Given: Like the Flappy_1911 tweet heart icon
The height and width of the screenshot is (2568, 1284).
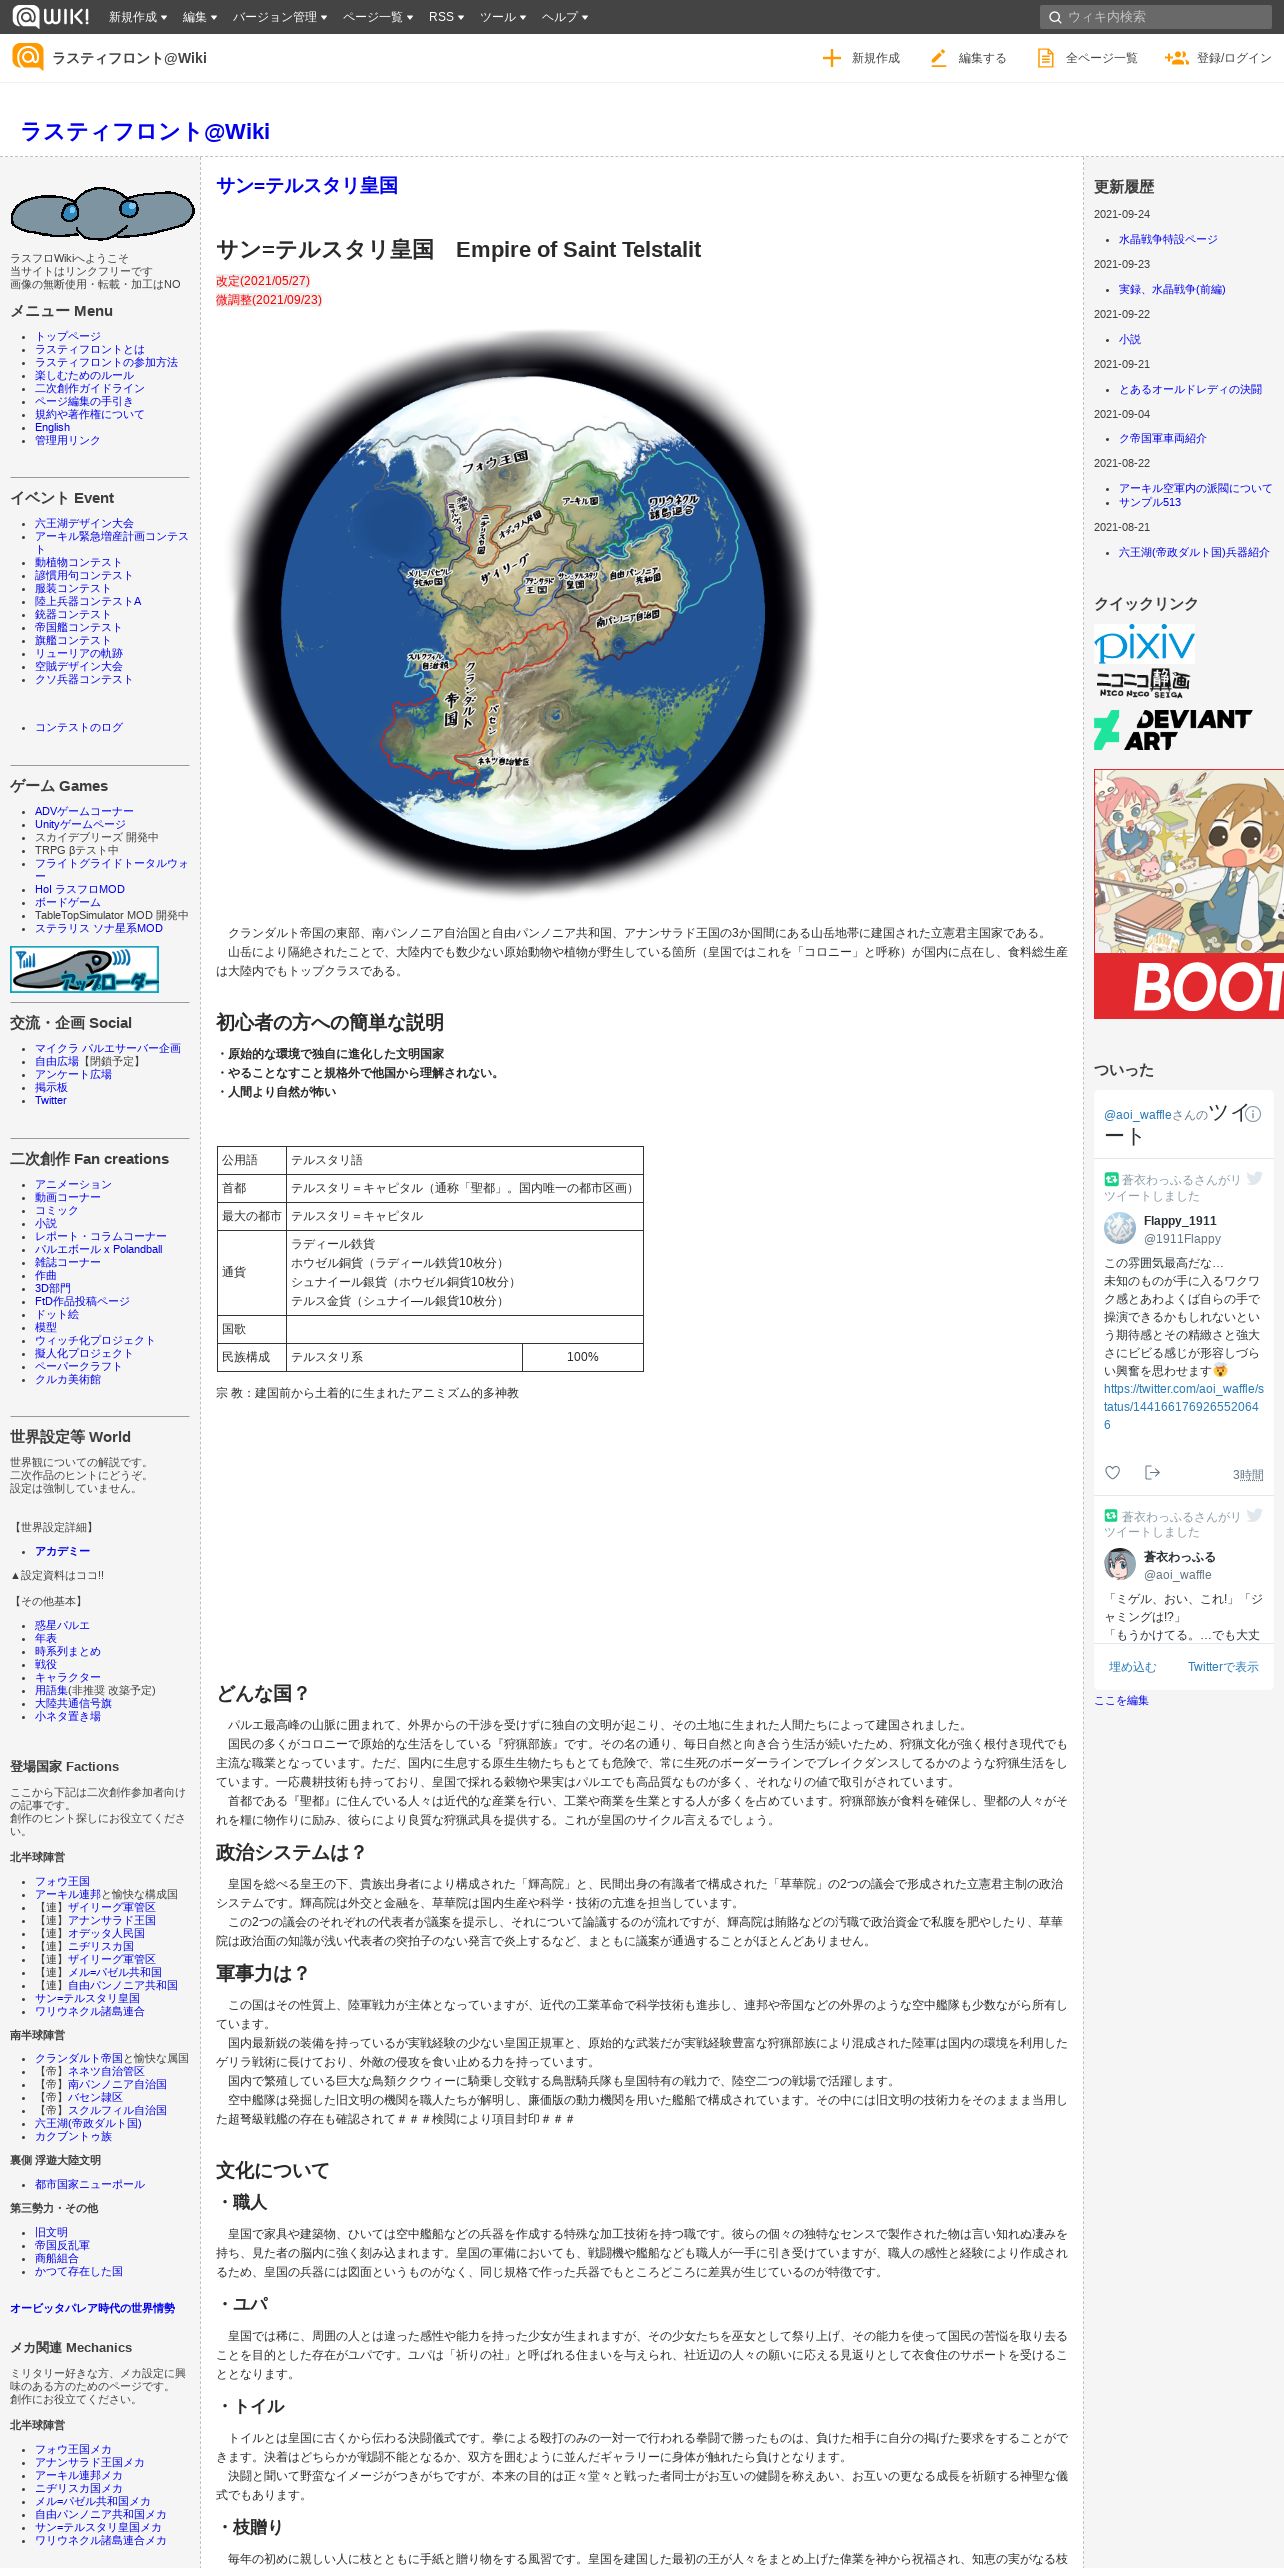Looking at the screenshot, I should pyautogui.click(x=1112, y=1473).
